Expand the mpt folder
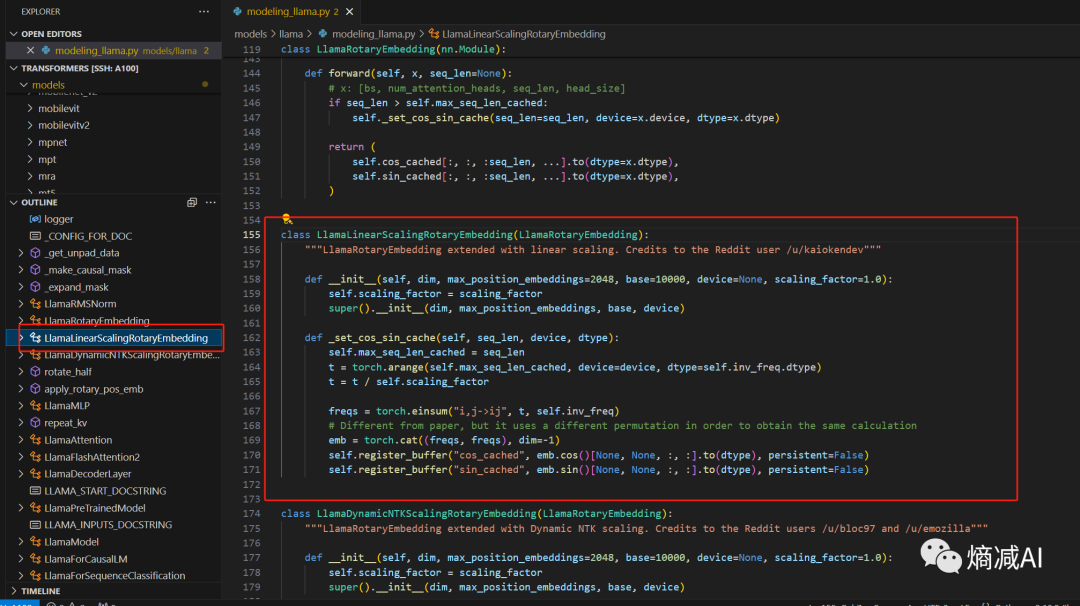The image size is (1080, 606). click(30, 159)
